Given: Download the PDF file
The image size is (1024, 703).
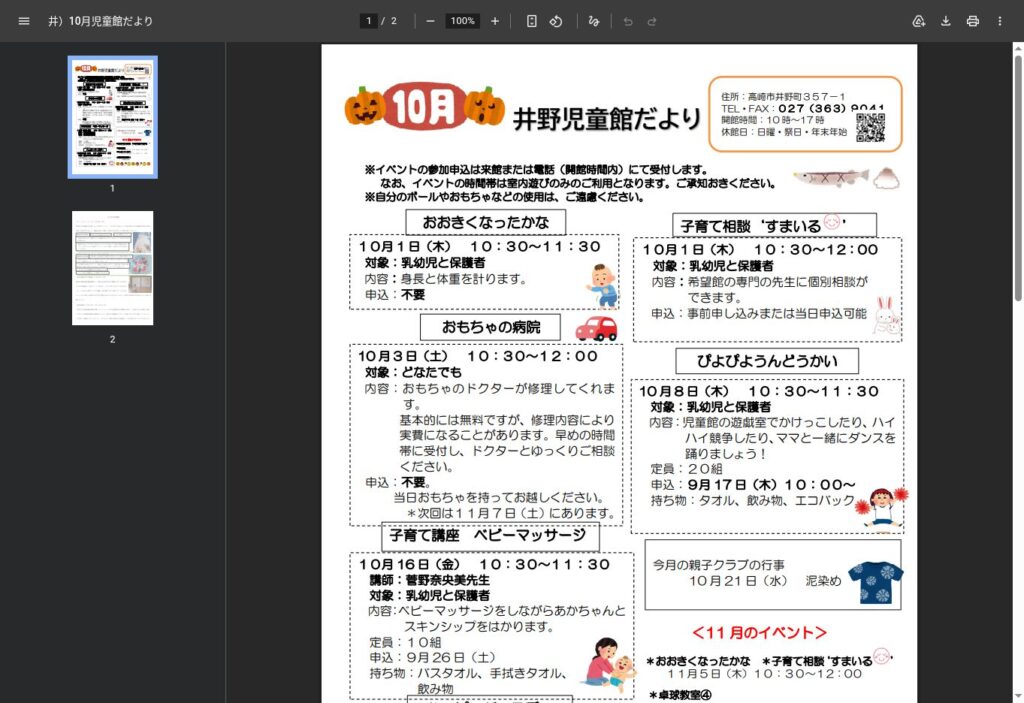Looking at the screenshot, I should (x=946, y=21).
